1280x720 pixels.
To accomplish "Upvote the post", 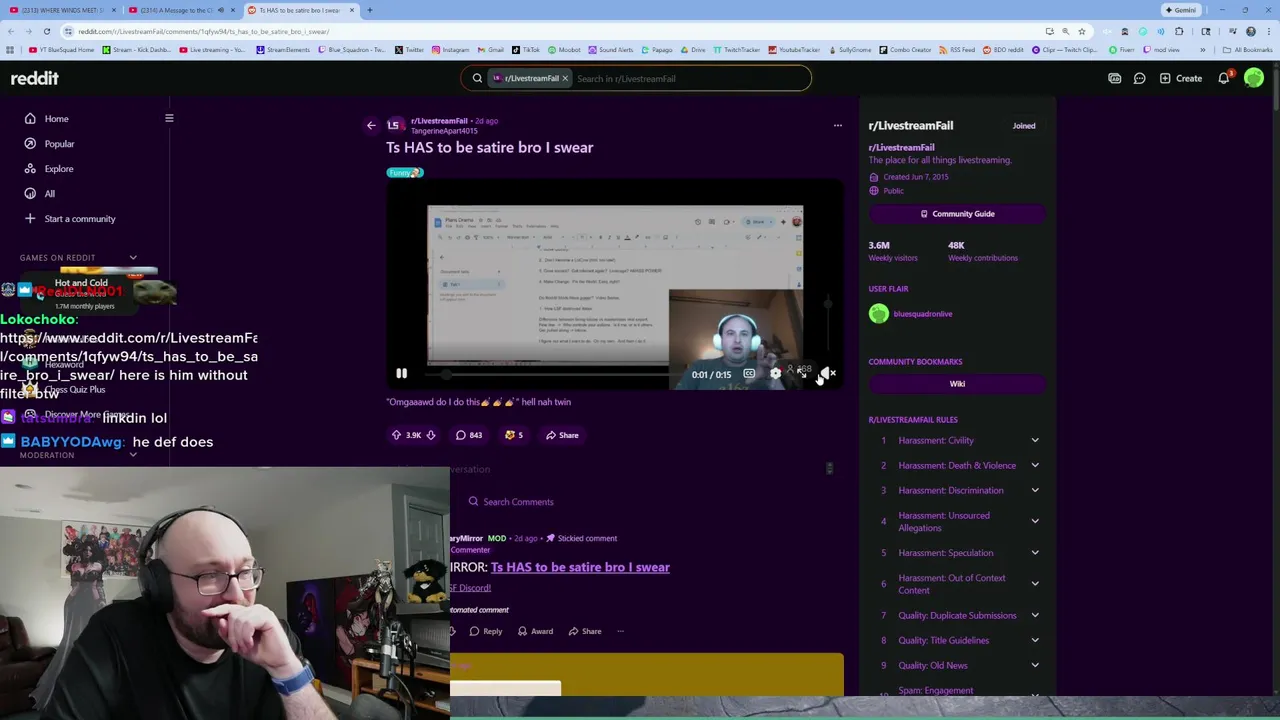I will tap(396, 435).
